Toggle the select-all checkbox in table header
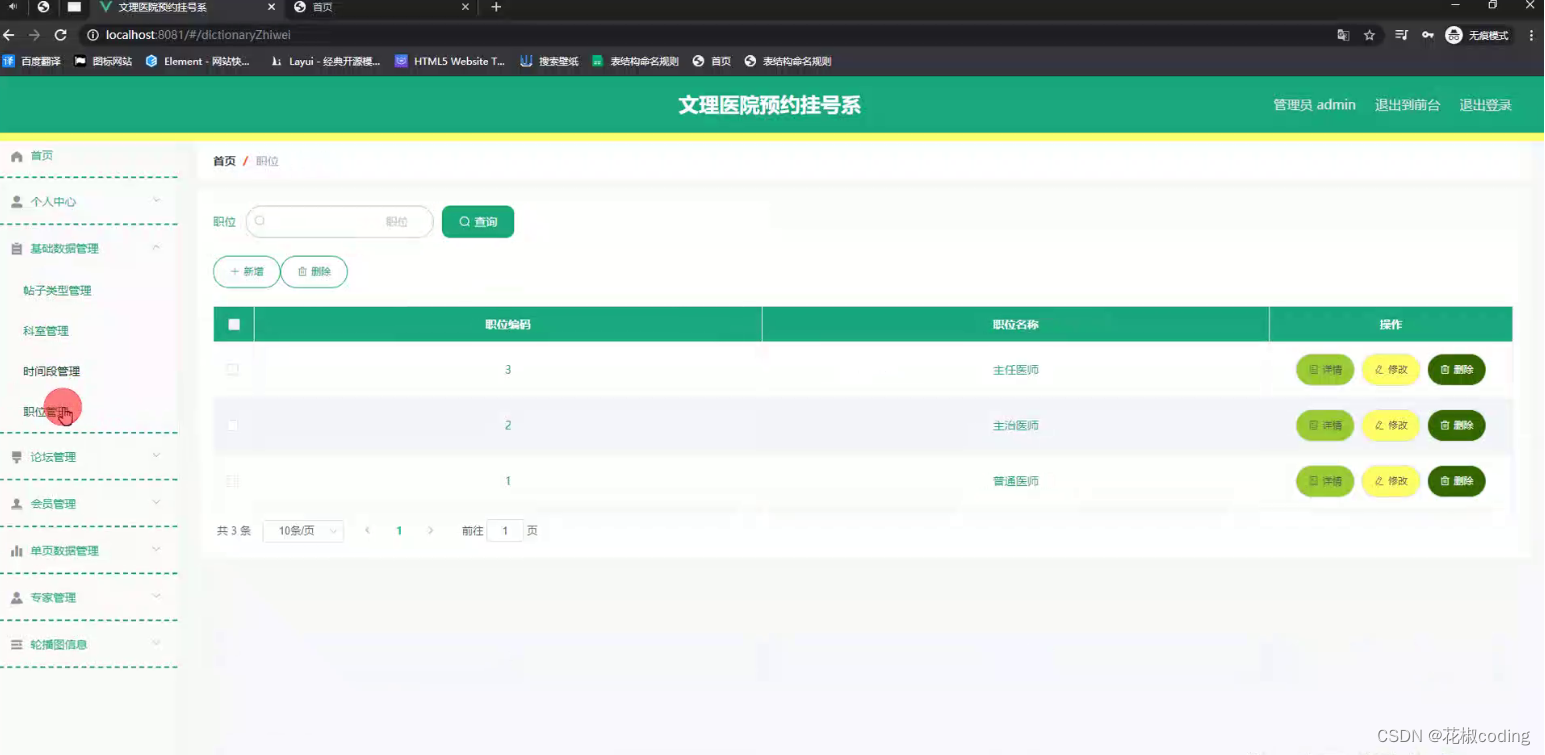This screenshot has height=755, width=1545. click(234, 324)
